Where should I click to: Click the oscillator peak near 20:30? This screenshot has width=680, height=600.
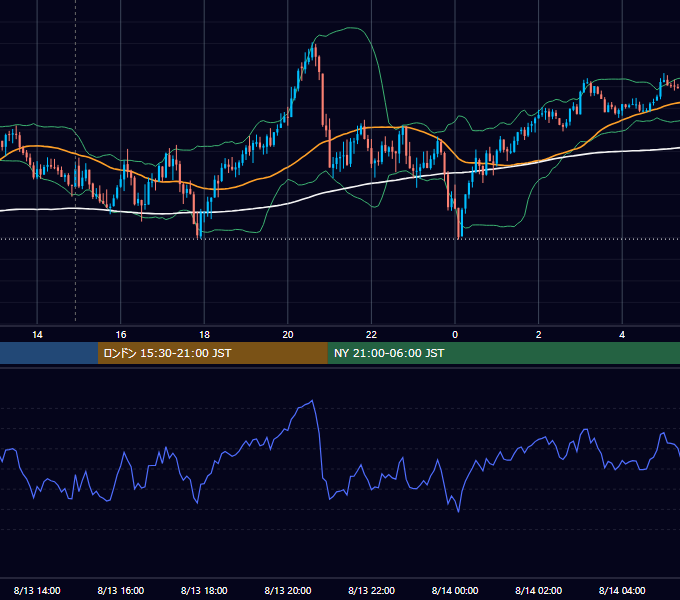tap(312, 401)
